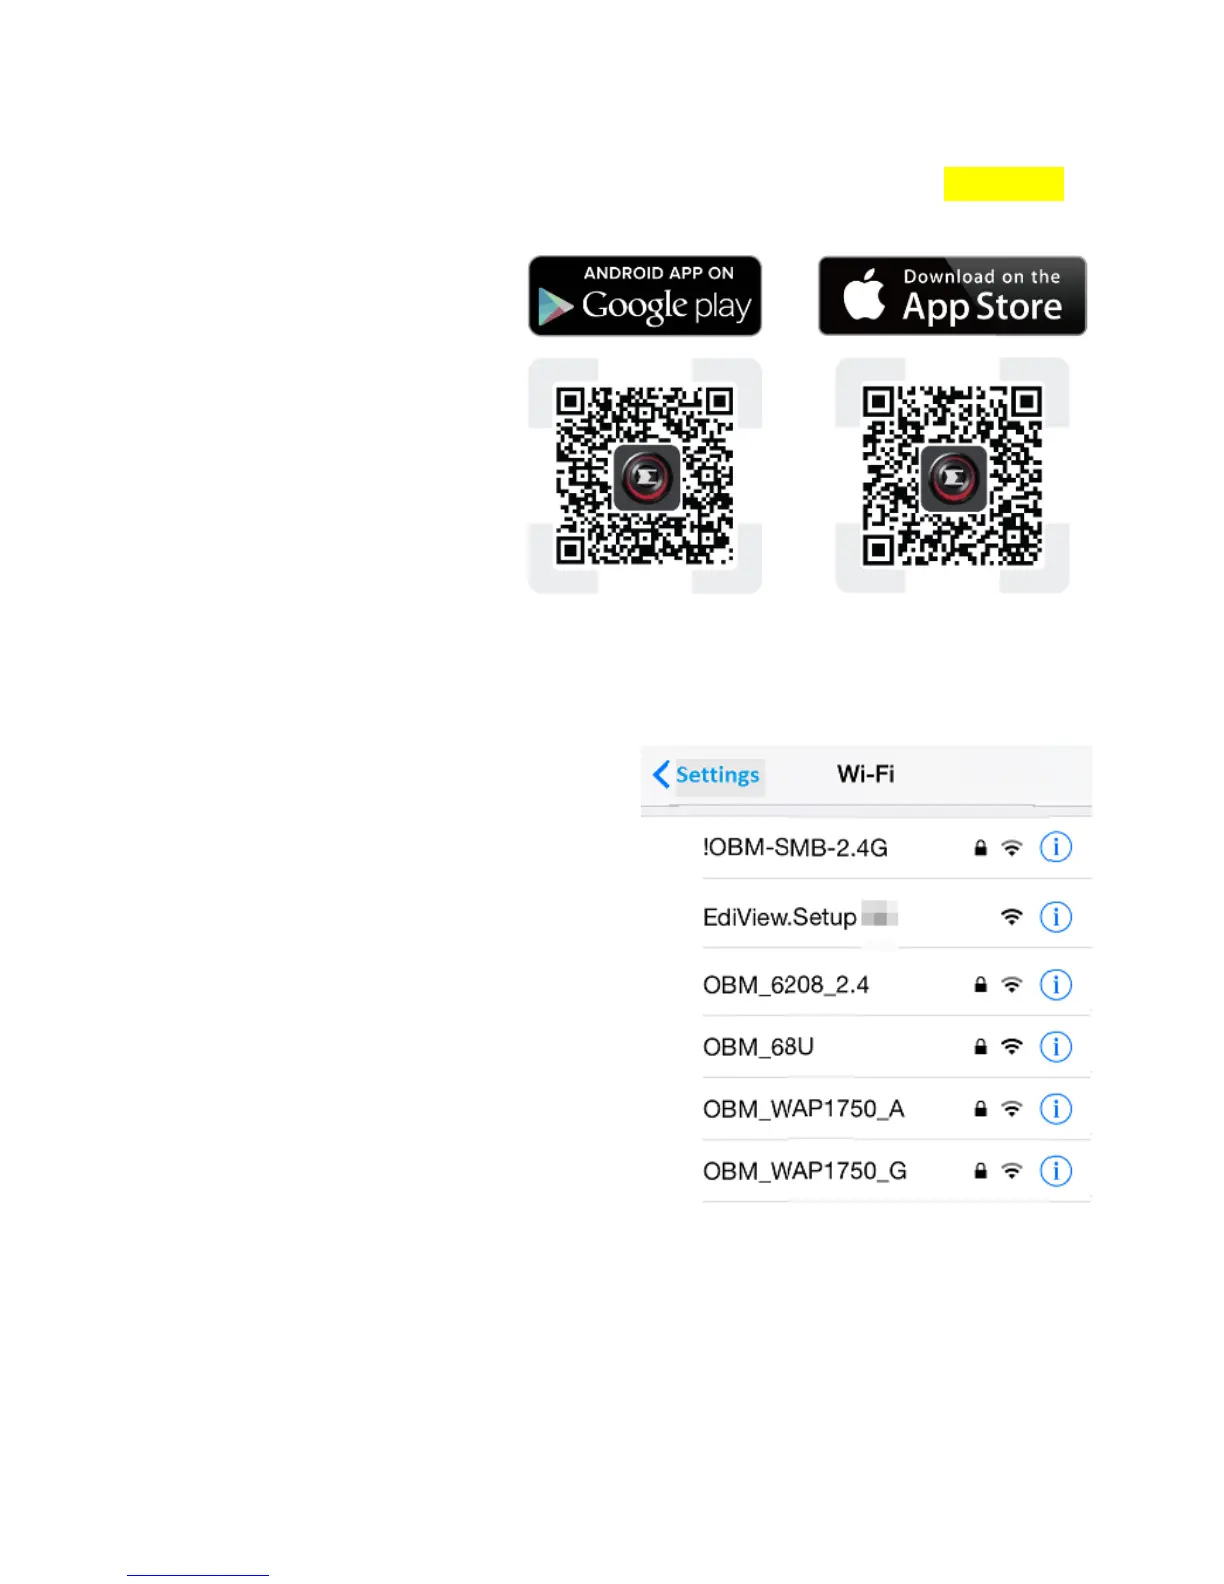This screenshot has width=1224, height=1584.
Task: Click the Wi-Fi title in the header
Action: coord(866,774)
